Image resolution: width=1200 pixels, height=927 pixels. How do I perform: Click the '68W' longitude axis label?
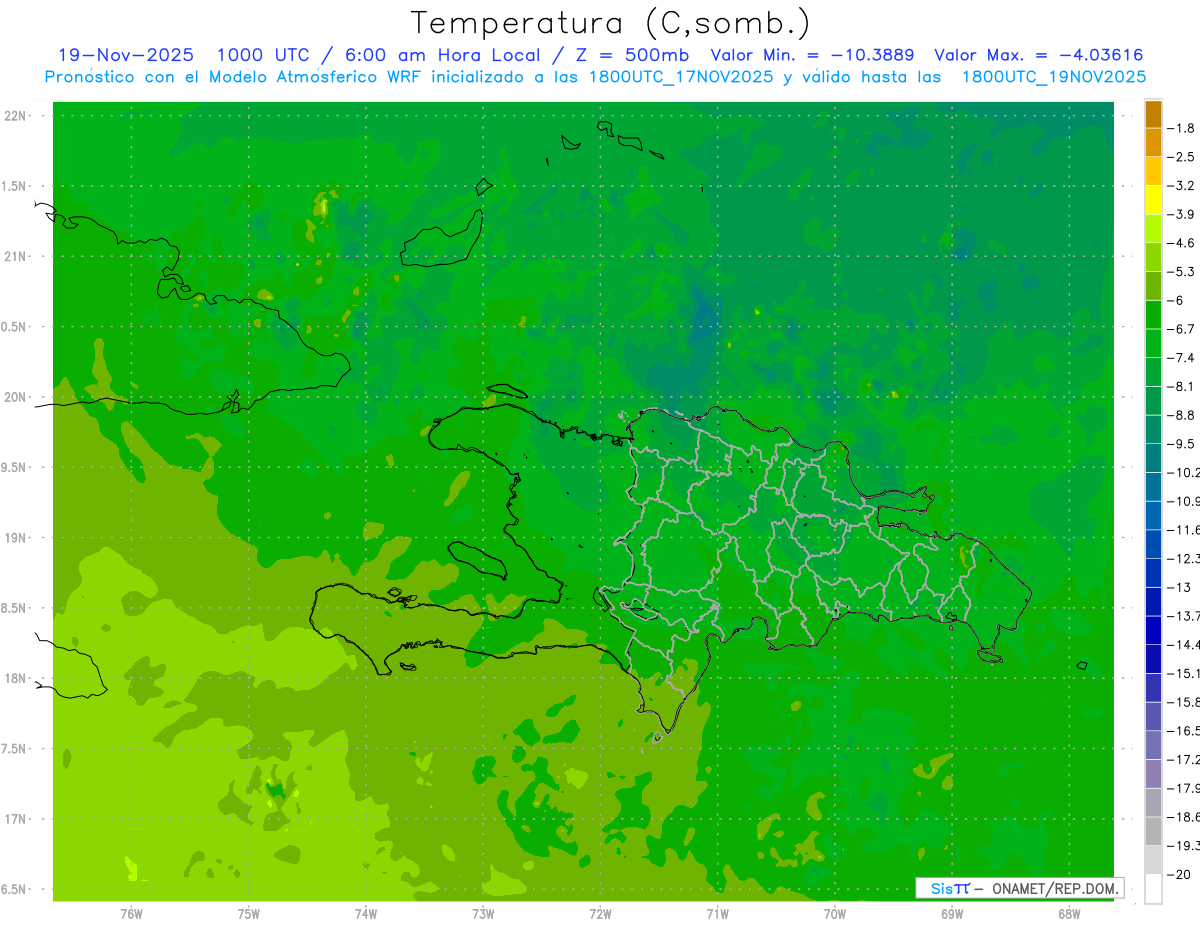1069,913
